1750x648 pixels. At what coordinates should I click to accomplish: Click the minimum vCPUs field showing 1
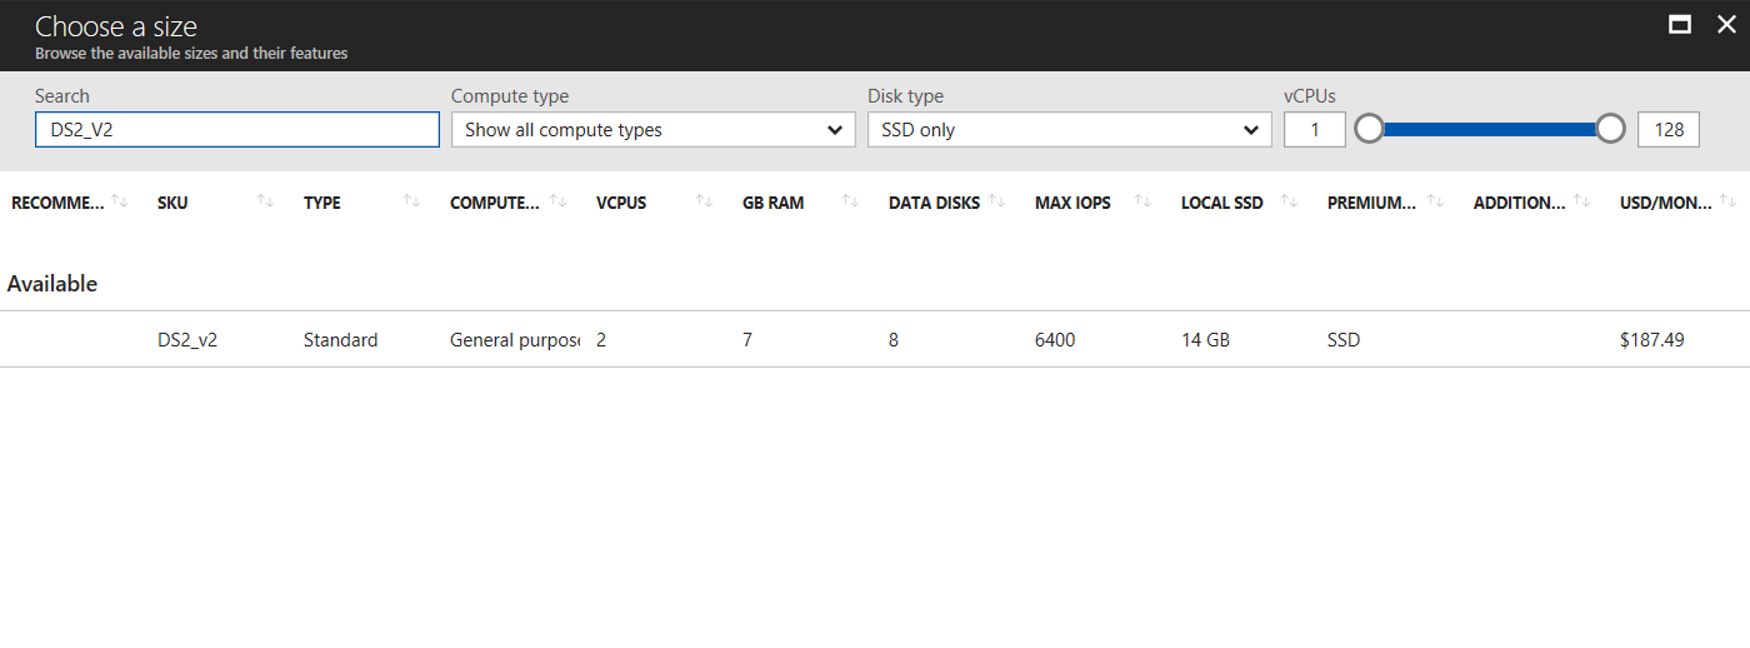1314,130
